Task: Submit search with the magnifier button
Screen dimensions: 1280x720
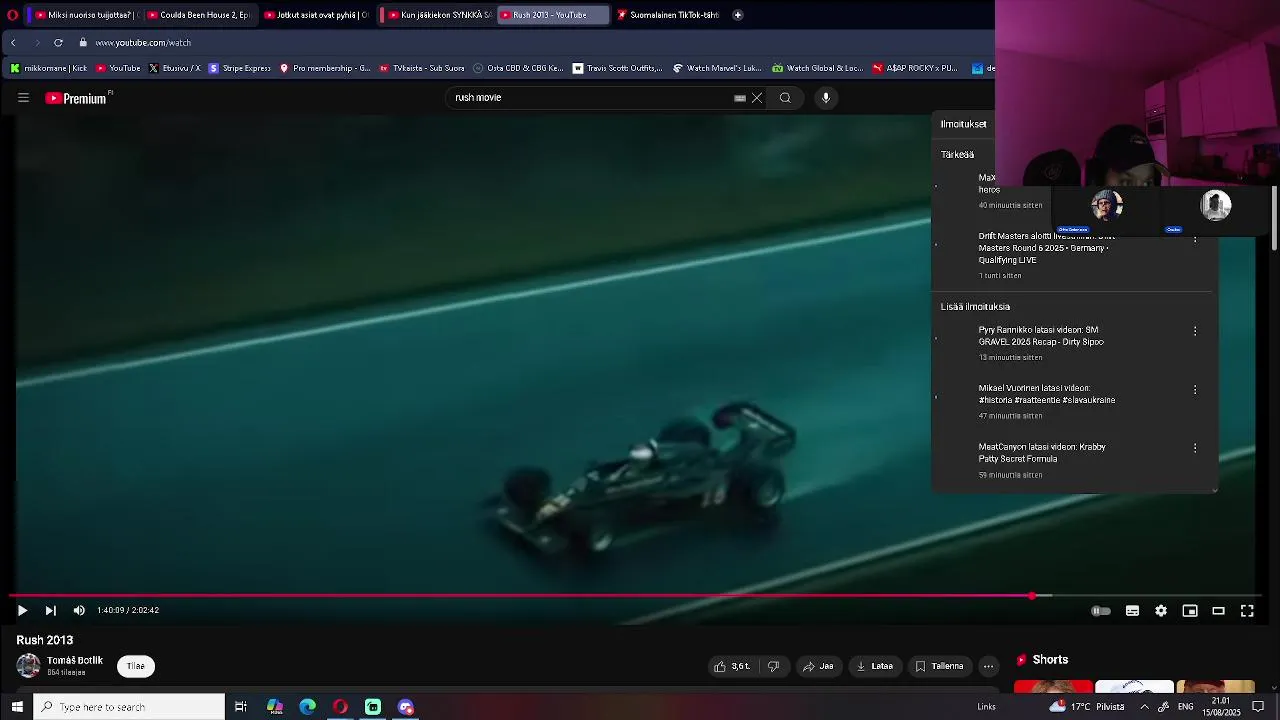Action: (785, 98)
